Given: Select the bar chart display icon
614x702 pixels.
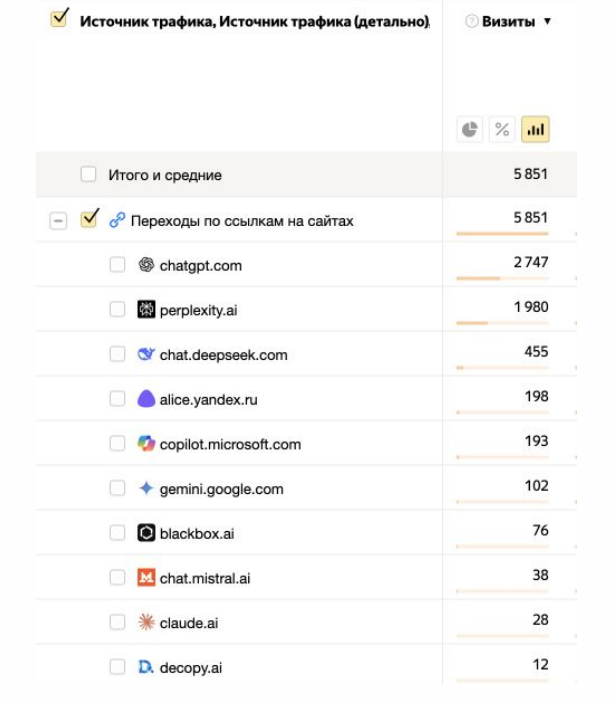Looking at the screenshot, I should (535, 130).
